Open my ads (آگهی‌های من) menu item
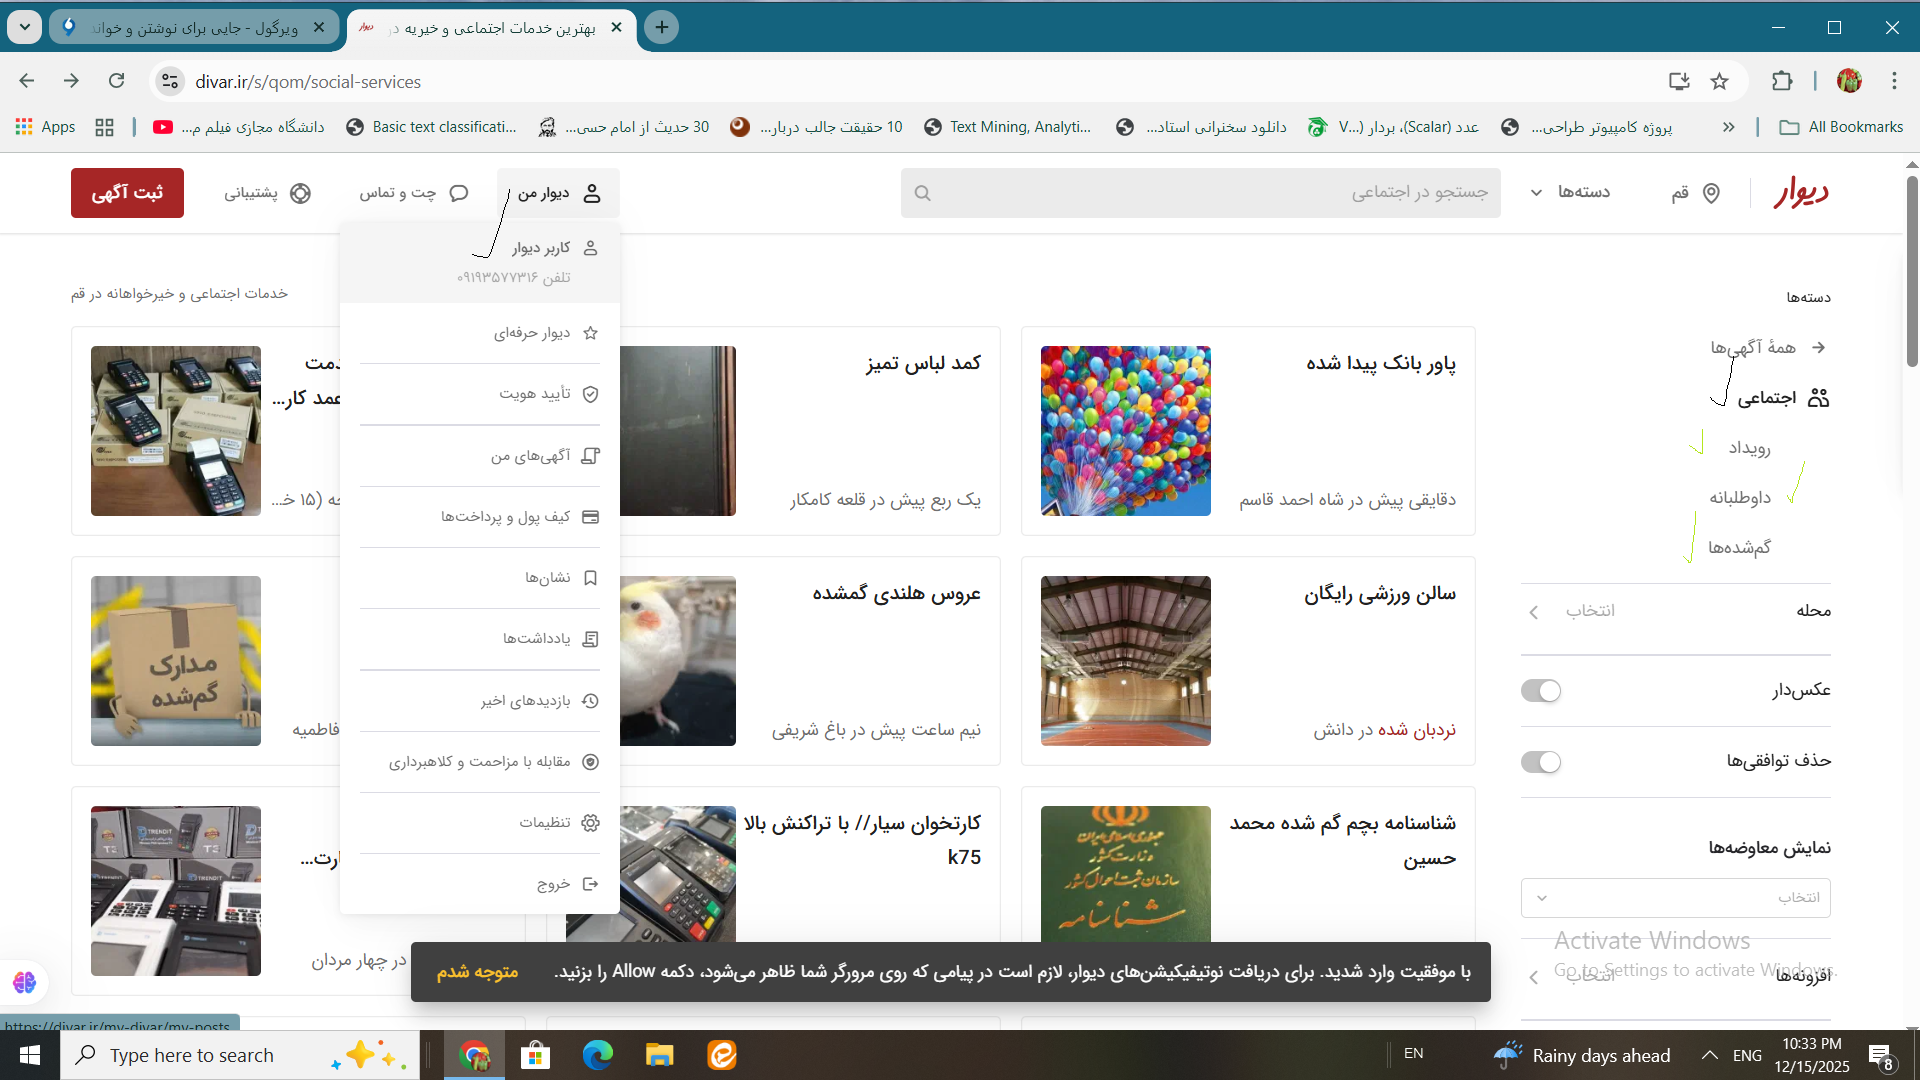The width and height of the screenshot is (1920, 1080). pos(530,456)
